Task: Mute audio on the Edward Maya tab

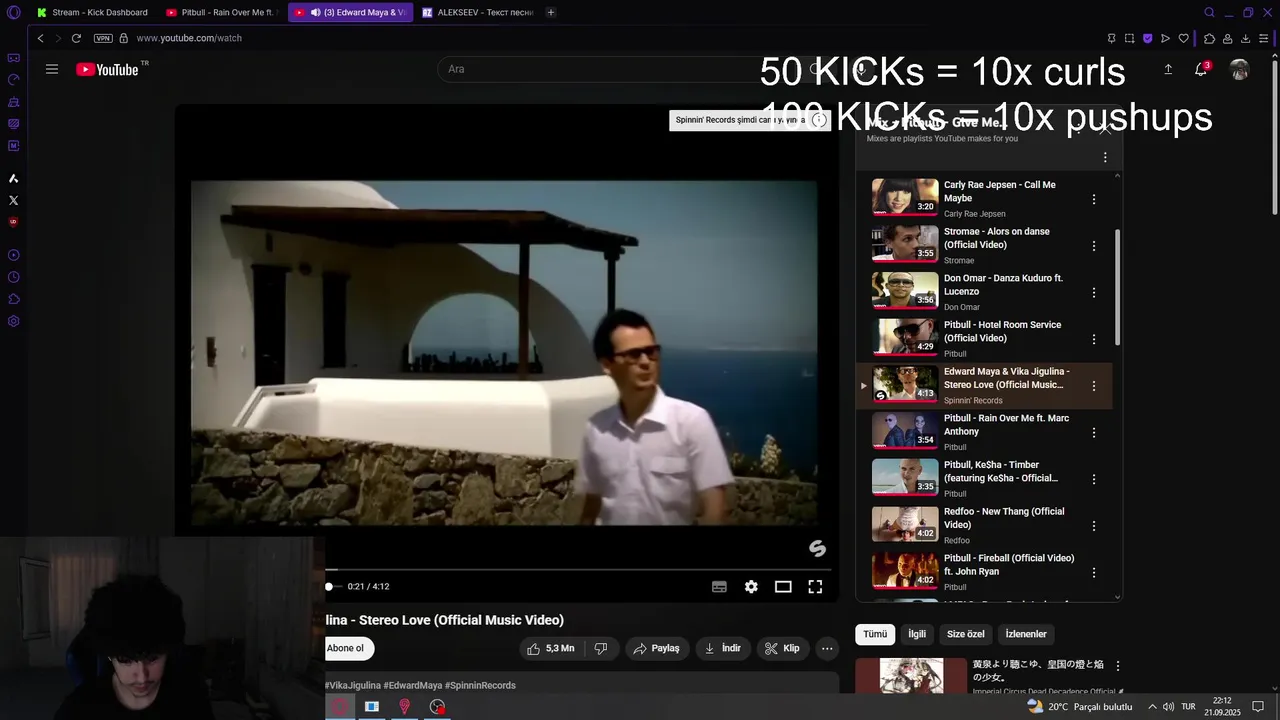Action: click(315, 13)
